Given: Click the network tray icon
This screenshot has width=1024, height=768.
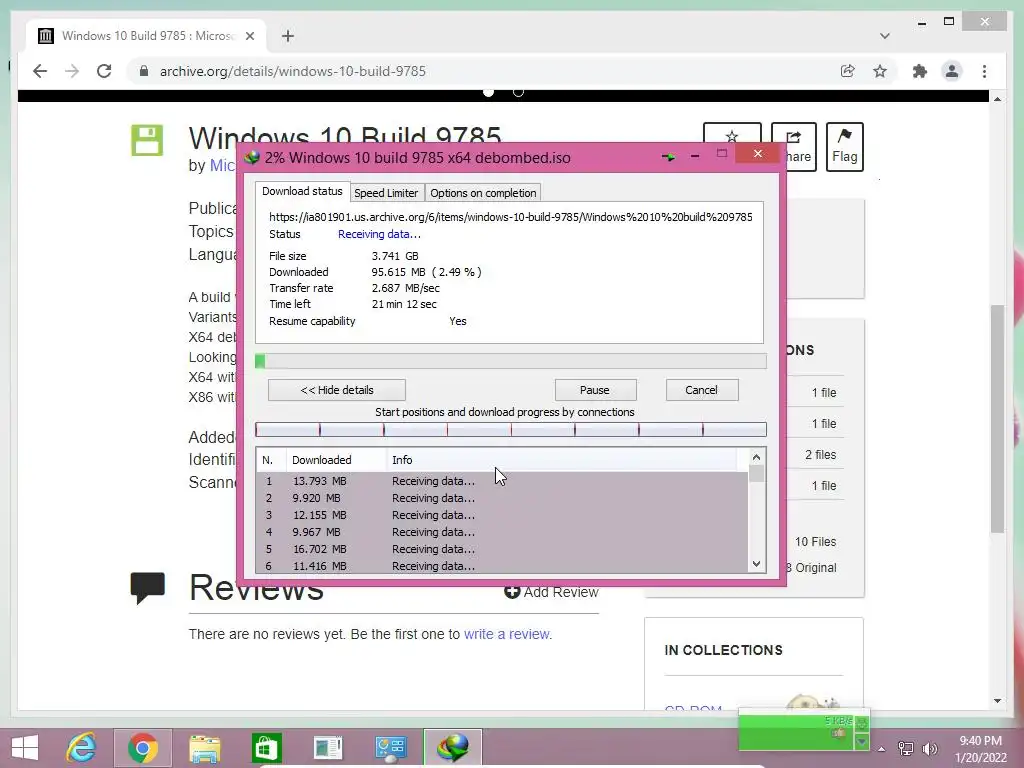Looking at the screenshot, I should pyautogui.click(x=906, y=748).
